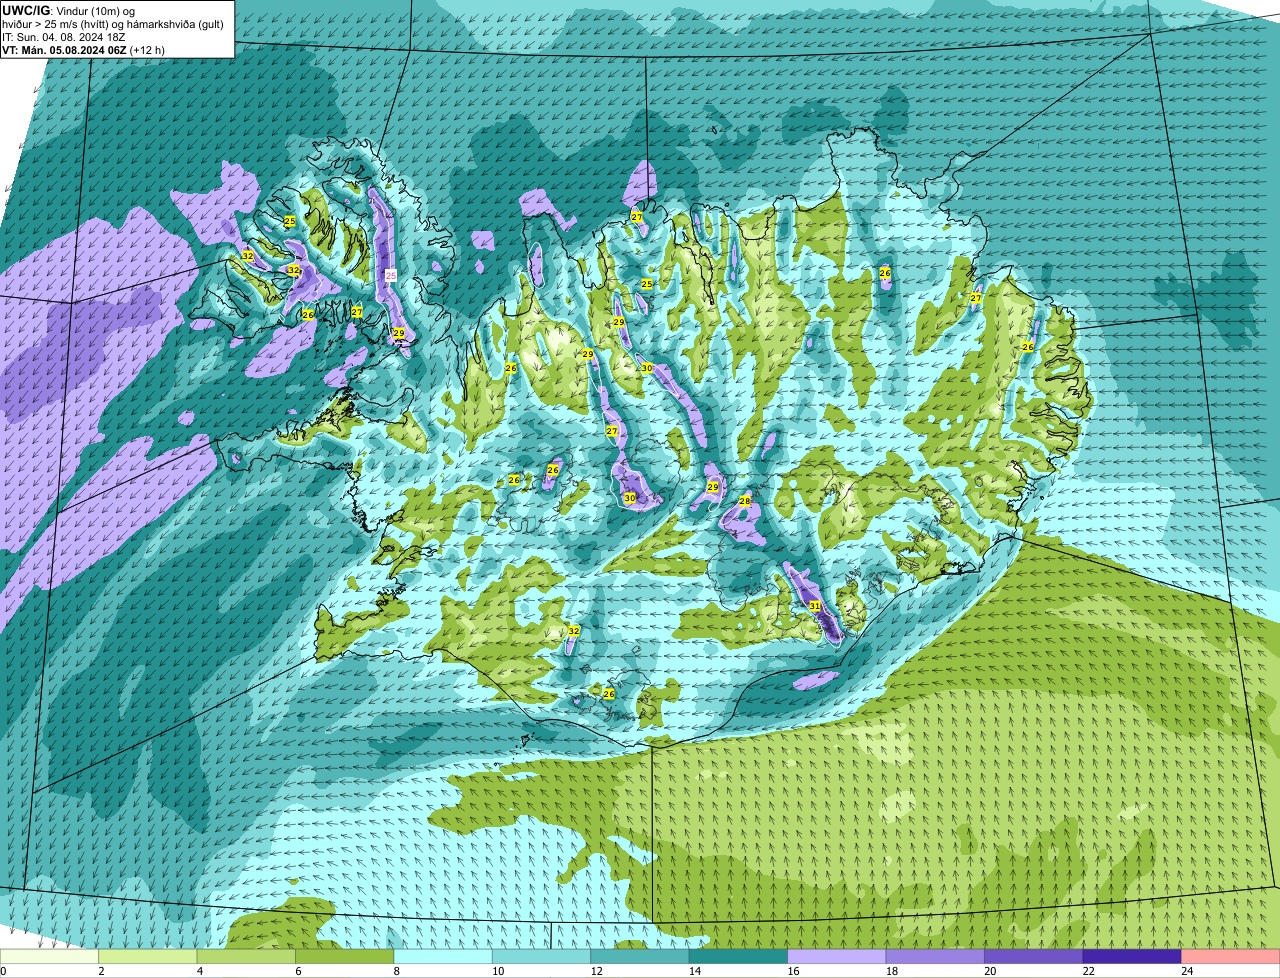The width and height of the screenshot is (1280, 978).
Task: Click the 6–8 m/s olive green legend swatch
Action: tap(345, 957)
